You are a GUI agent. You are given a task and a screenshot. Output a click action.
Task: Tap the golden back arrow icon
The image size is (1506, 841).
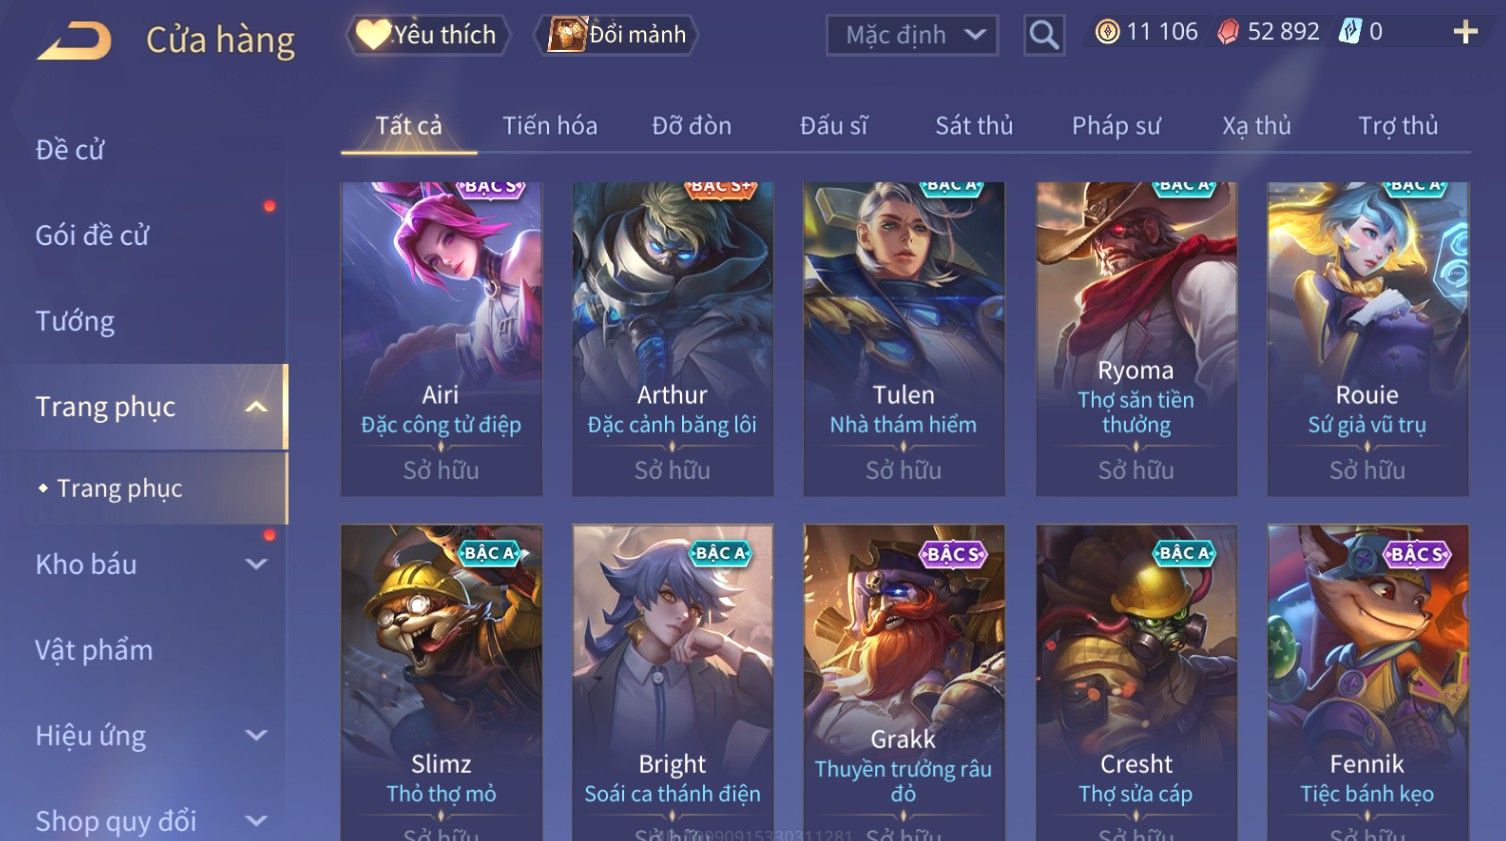[75, 41]
